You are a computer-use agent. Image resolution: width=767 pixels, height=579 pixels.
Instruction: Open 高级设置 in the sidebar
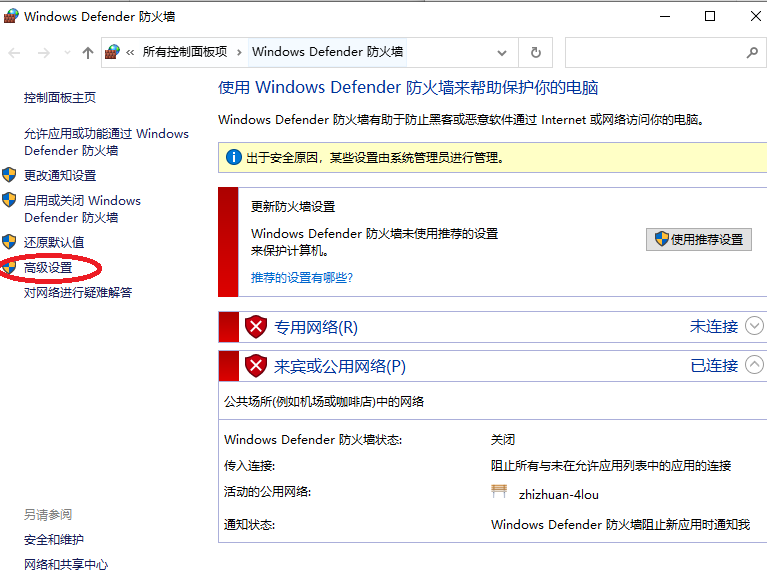tap(48, 267)
